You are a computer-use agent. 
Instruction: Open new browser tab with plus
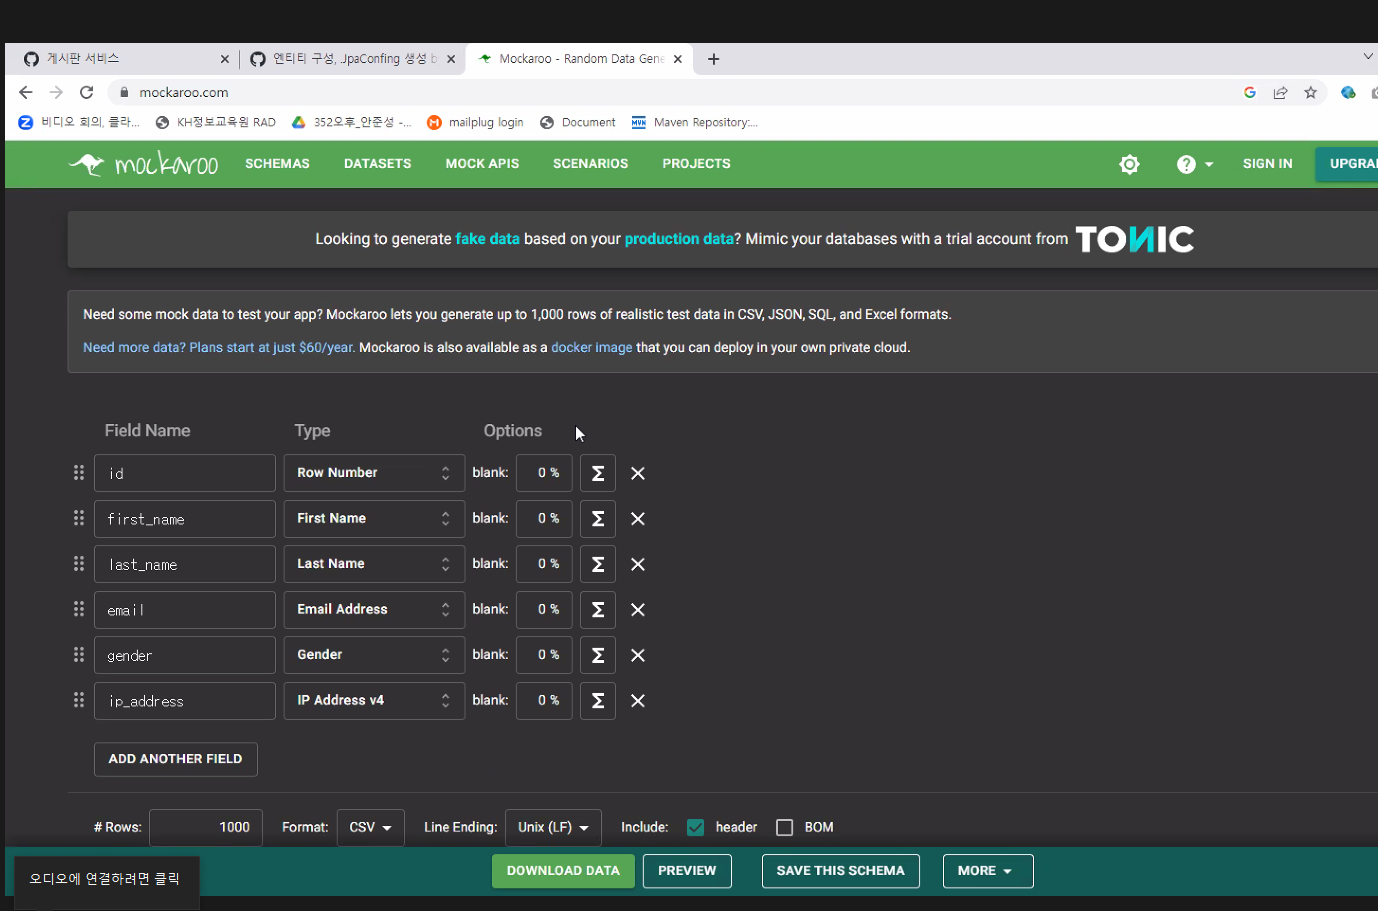point(713,59)
